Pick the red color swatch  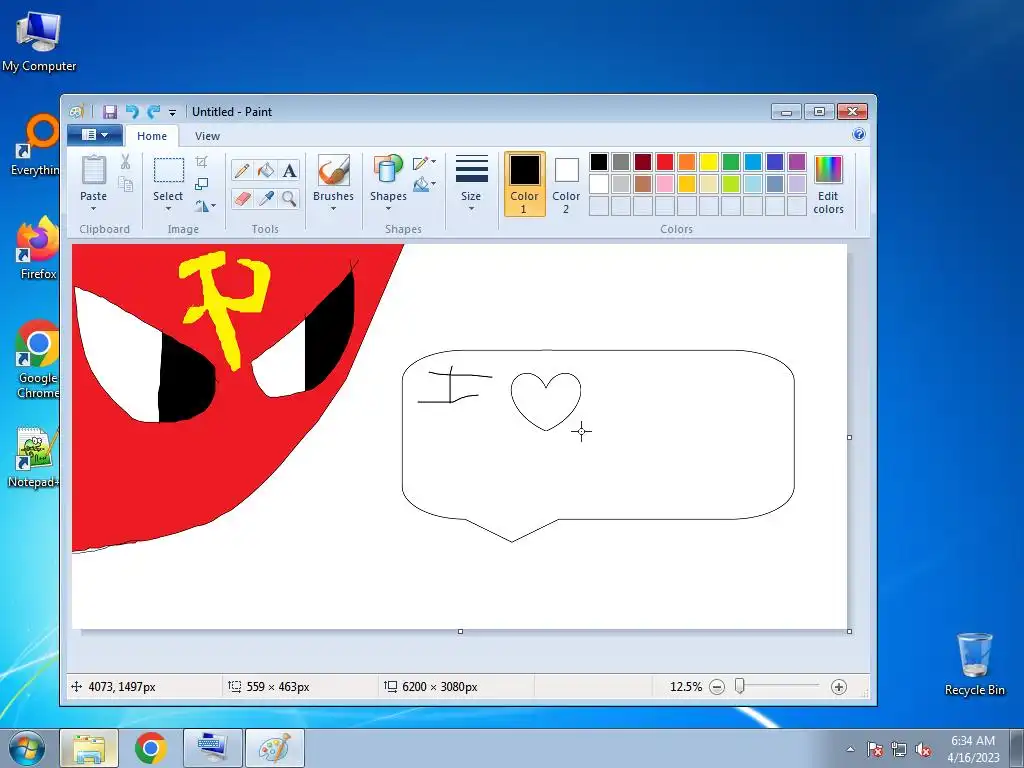click(x=665, y=161)
